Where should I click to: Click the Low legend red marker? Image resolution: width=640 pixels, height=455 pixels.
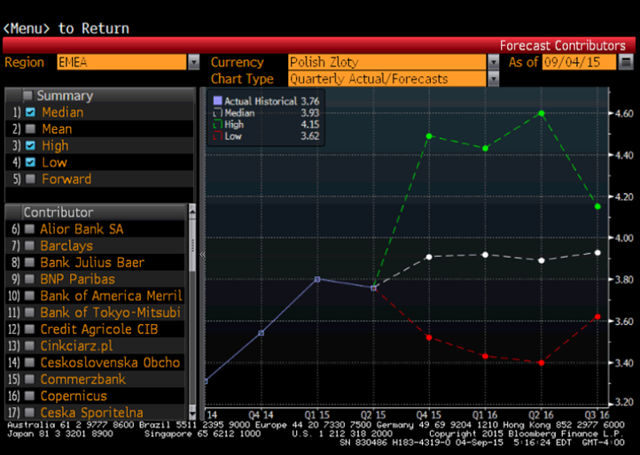[218, 136]
